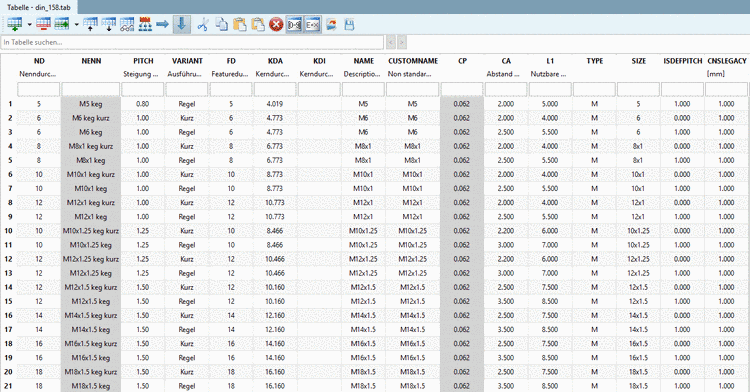Click the M14x1.5 NAME cell in row 16
Viewport: 750px width, 392px height.
tap(364, 316)
